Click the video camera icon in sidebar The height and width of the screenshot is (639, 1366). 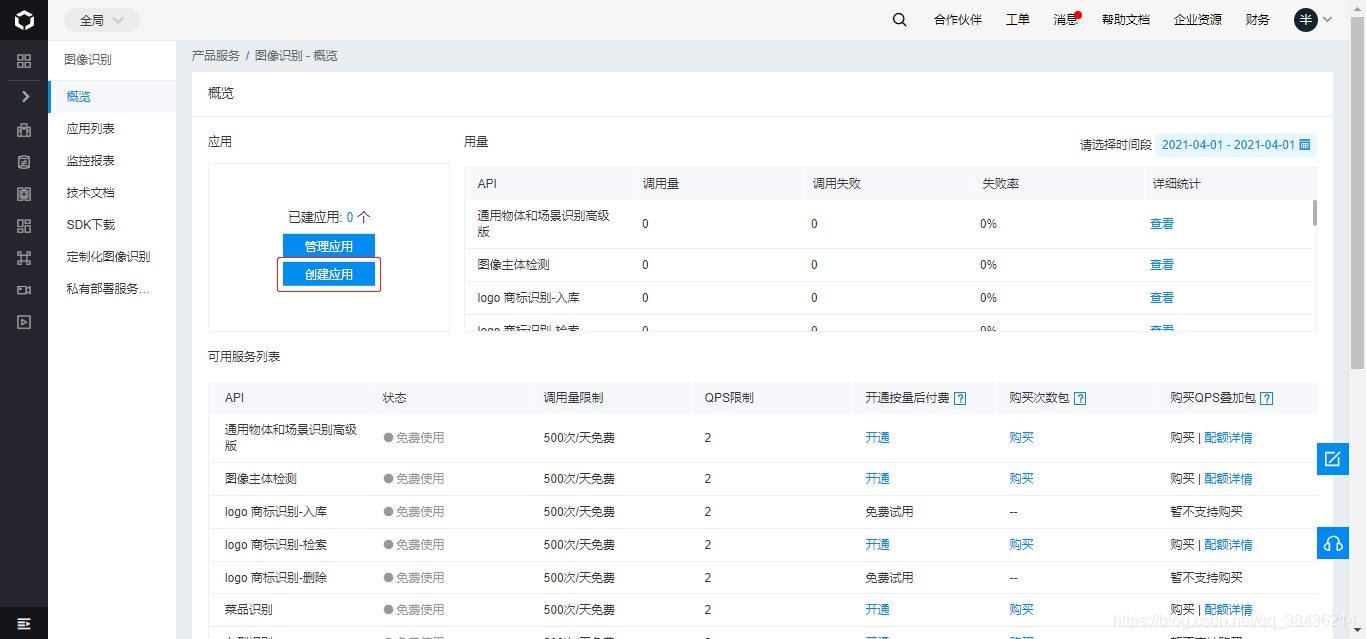pos(24,290)
